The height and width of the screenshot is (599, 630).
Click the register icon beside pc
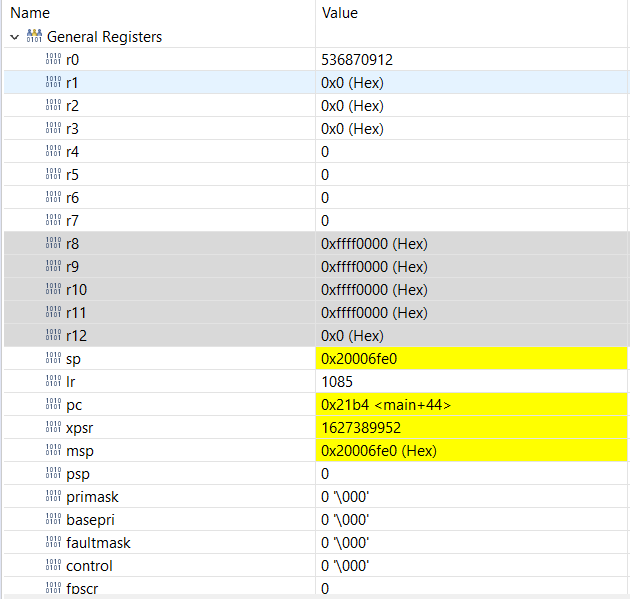[53, 404]
